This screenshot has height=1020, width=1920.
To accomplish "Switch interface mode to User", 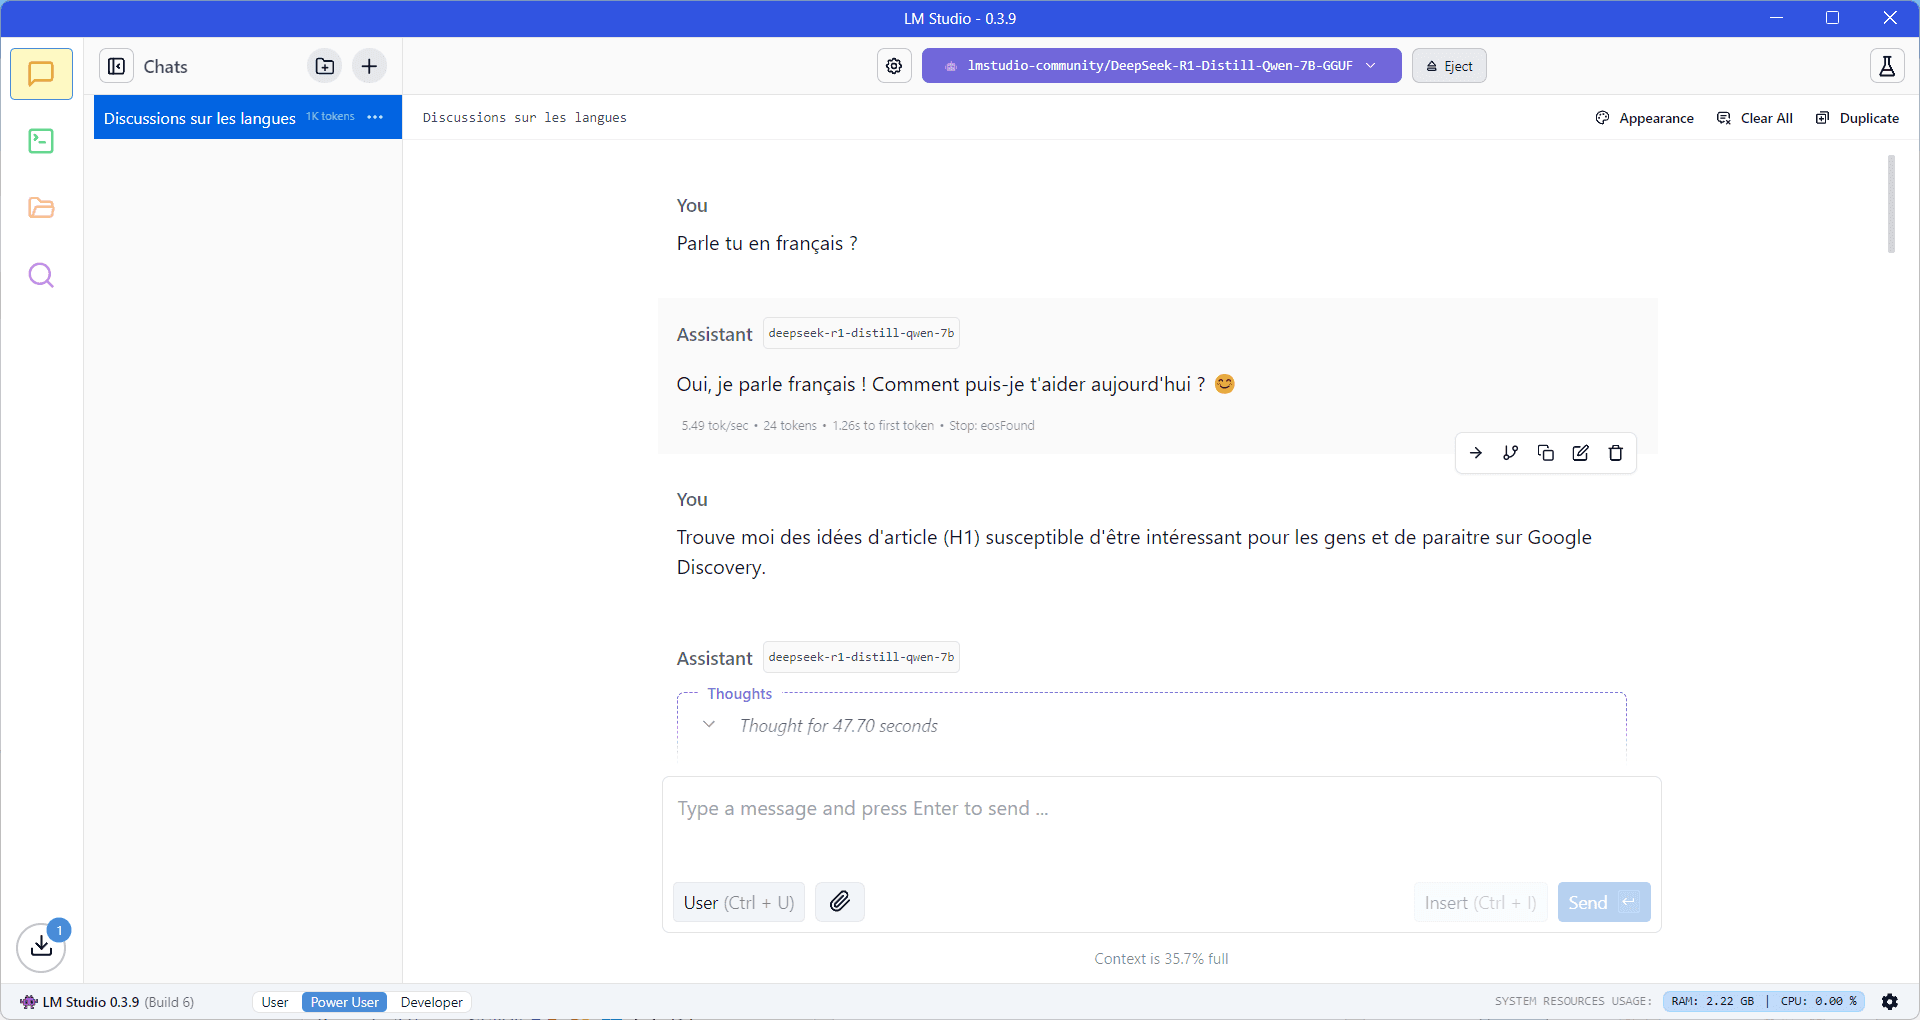I will [275, 1002].
